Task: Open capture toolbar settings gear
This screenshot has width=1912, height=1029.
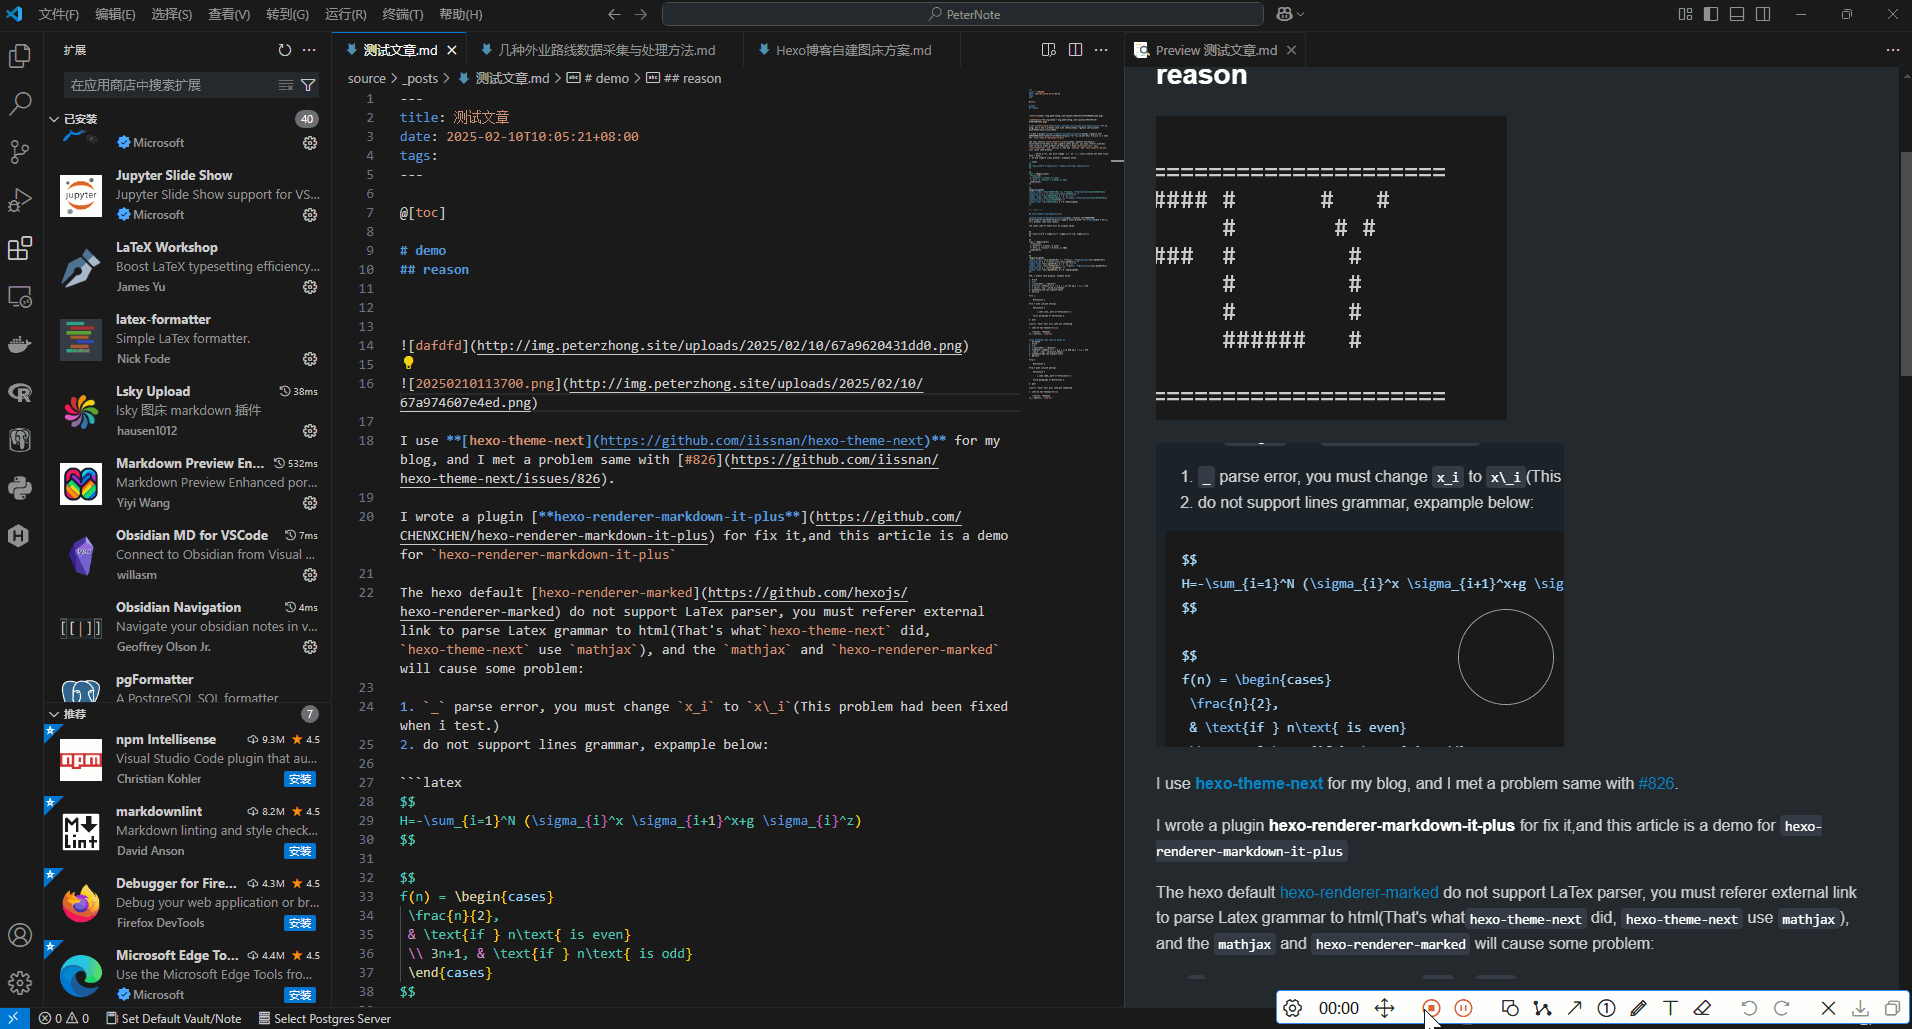Action: pos(1293,1008)
